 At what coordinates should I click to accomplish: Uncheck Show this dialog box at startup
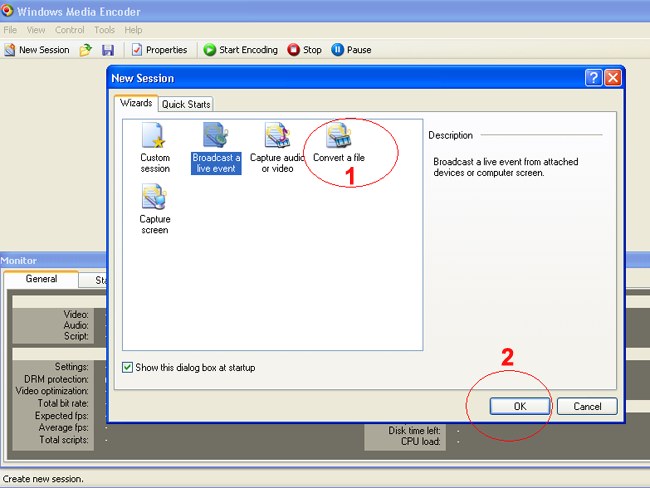coord(127,367)
